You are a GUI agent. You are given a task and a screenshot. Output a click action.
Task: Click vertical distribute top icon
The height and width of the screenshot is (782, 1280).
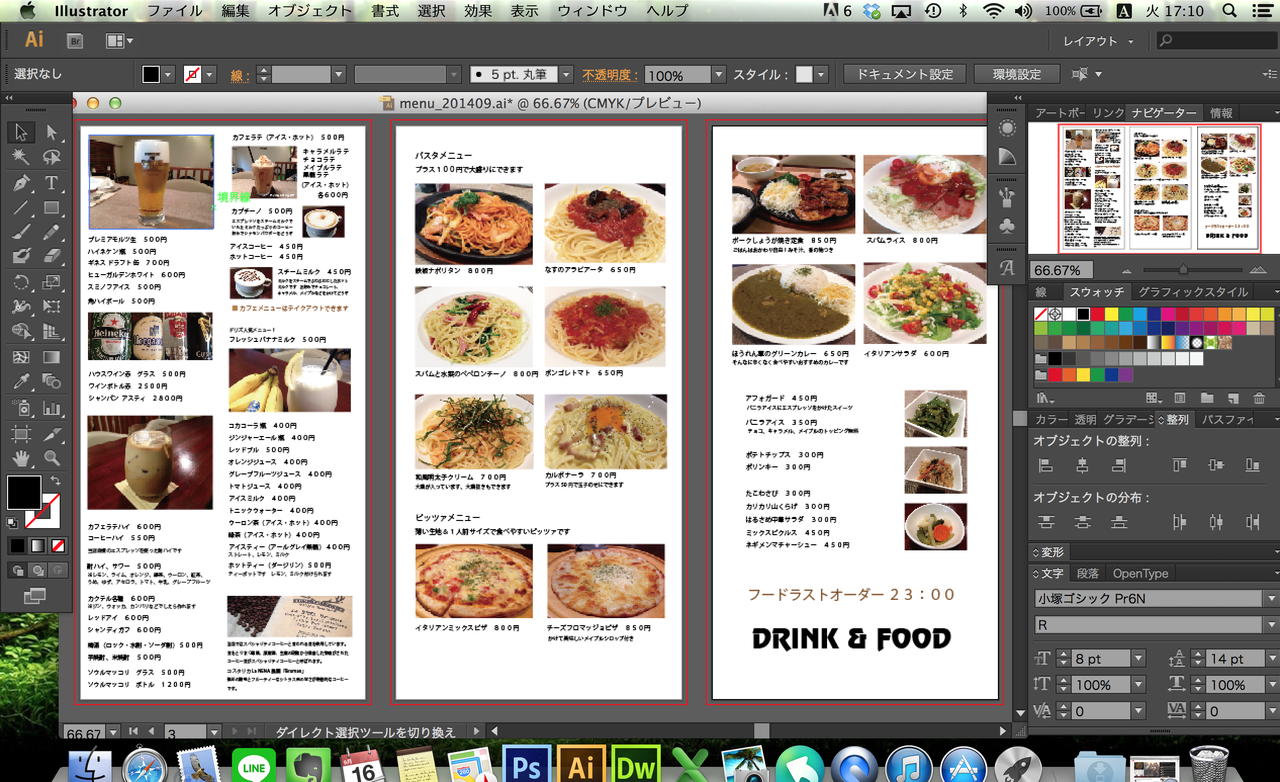pyautogui.click(x=1046, y=522)
